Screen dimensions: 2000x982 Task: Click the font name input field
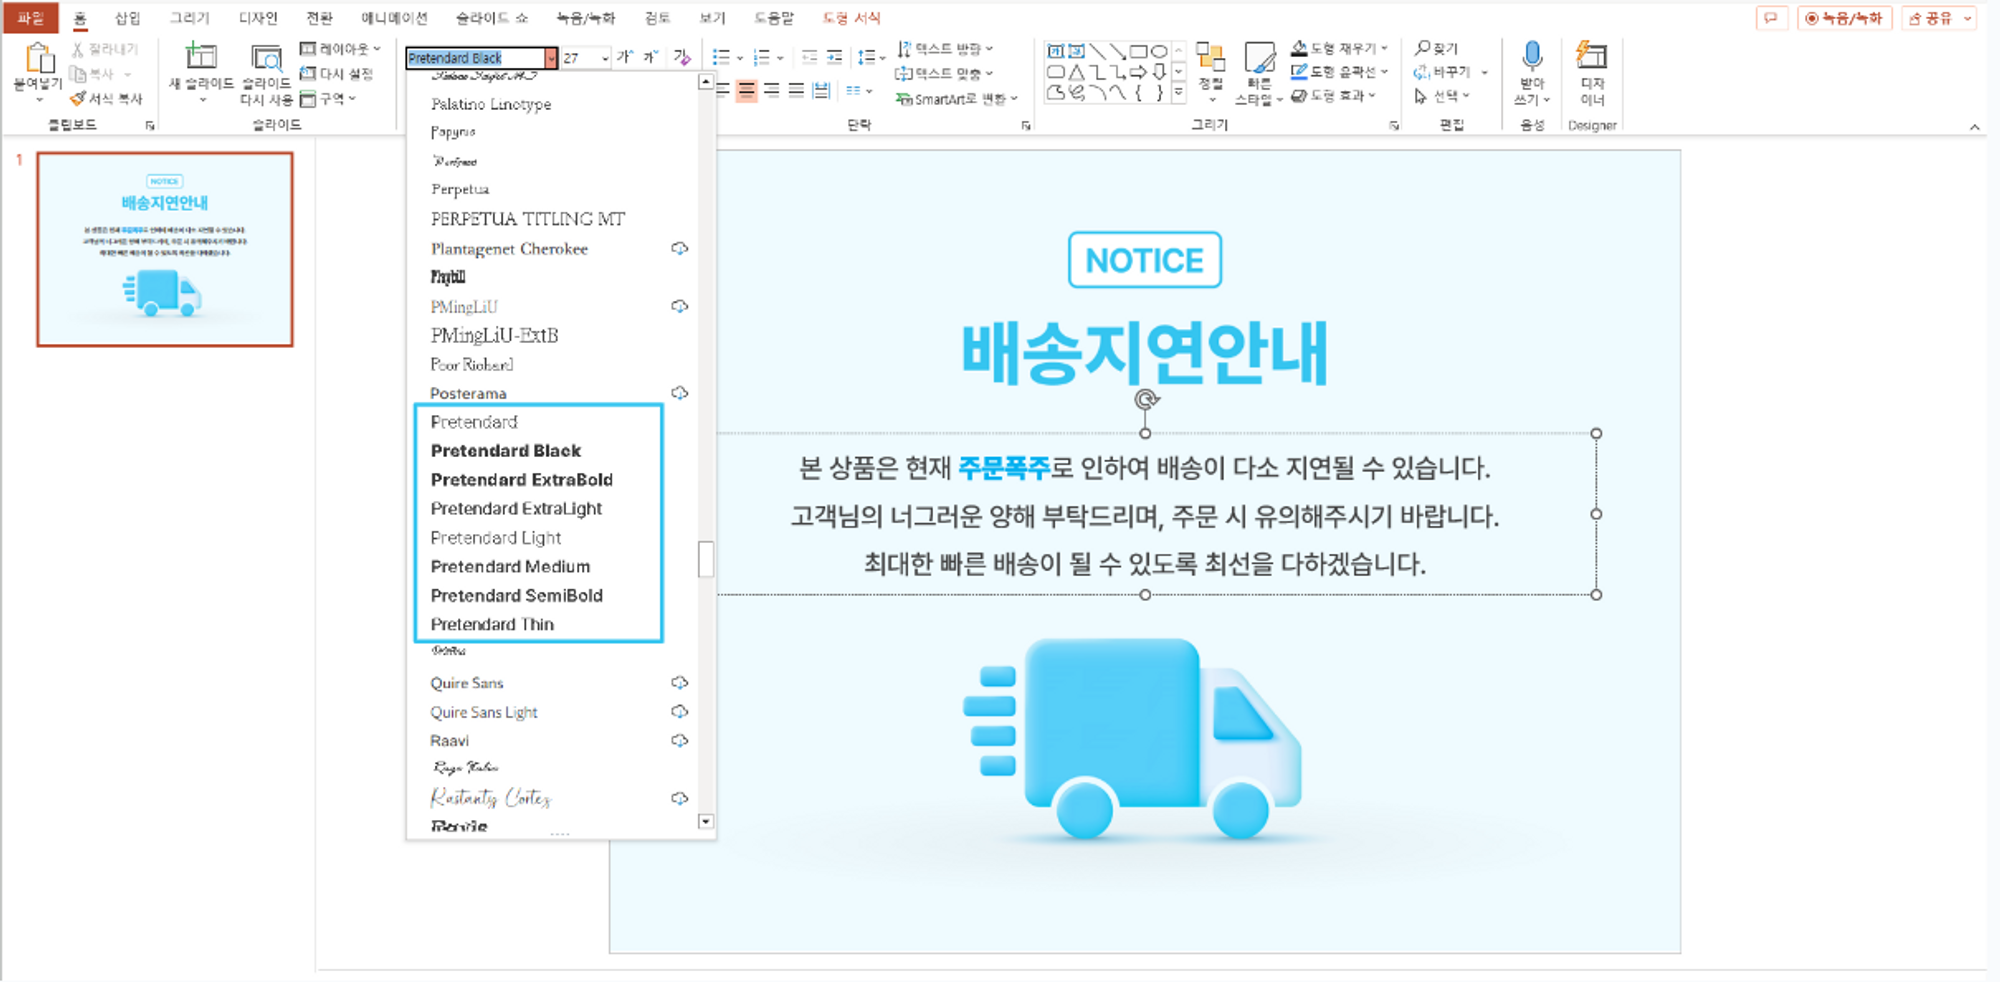(475, 58)
